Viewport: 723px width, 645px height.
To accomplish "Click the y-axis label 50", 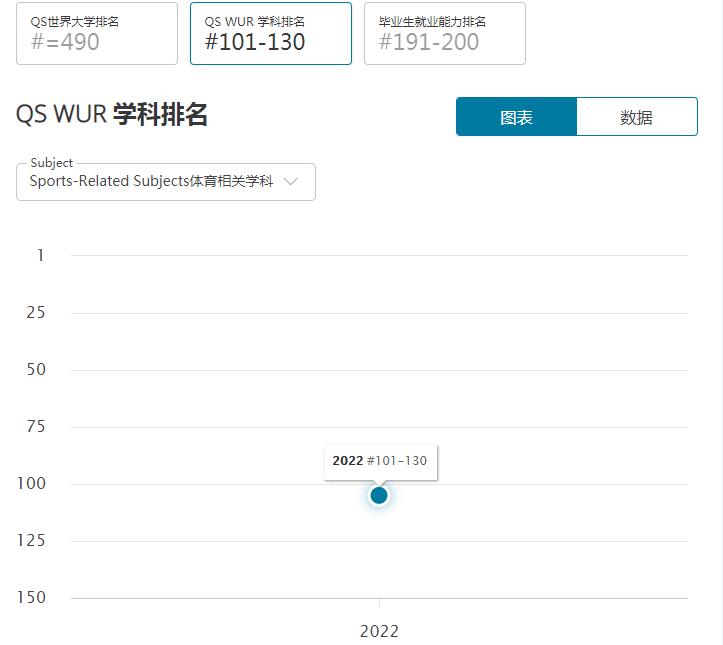I will 36,369.
